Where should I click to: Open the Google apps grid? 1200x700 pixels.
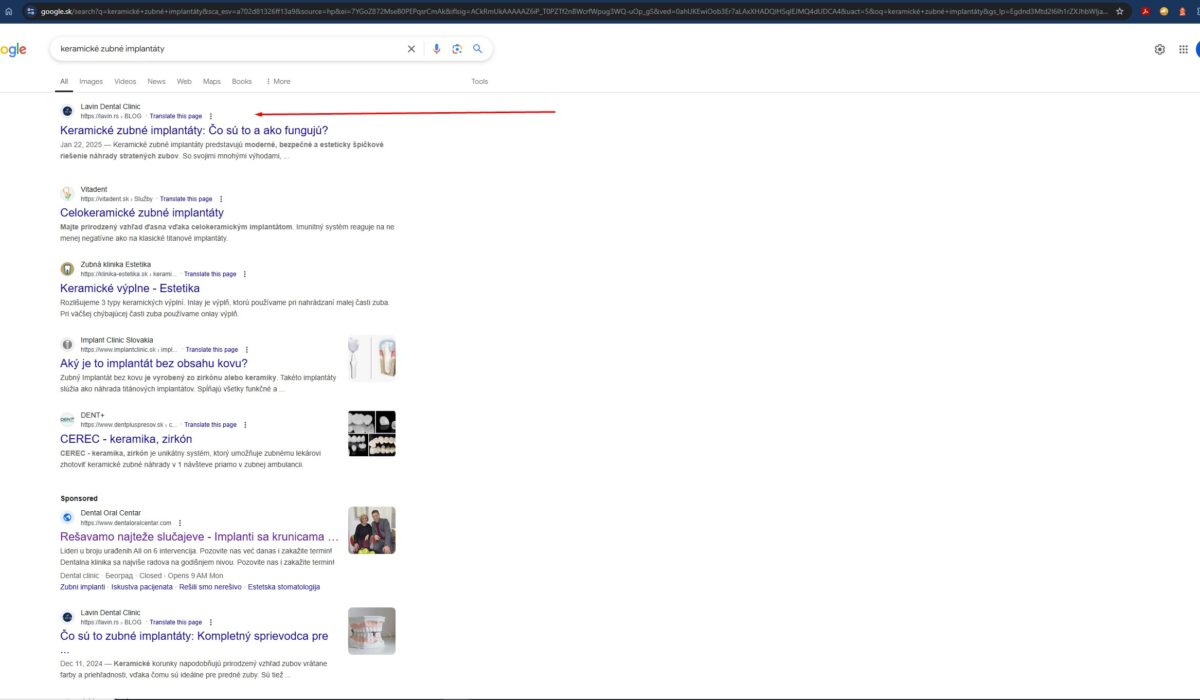pos(1183,49)
